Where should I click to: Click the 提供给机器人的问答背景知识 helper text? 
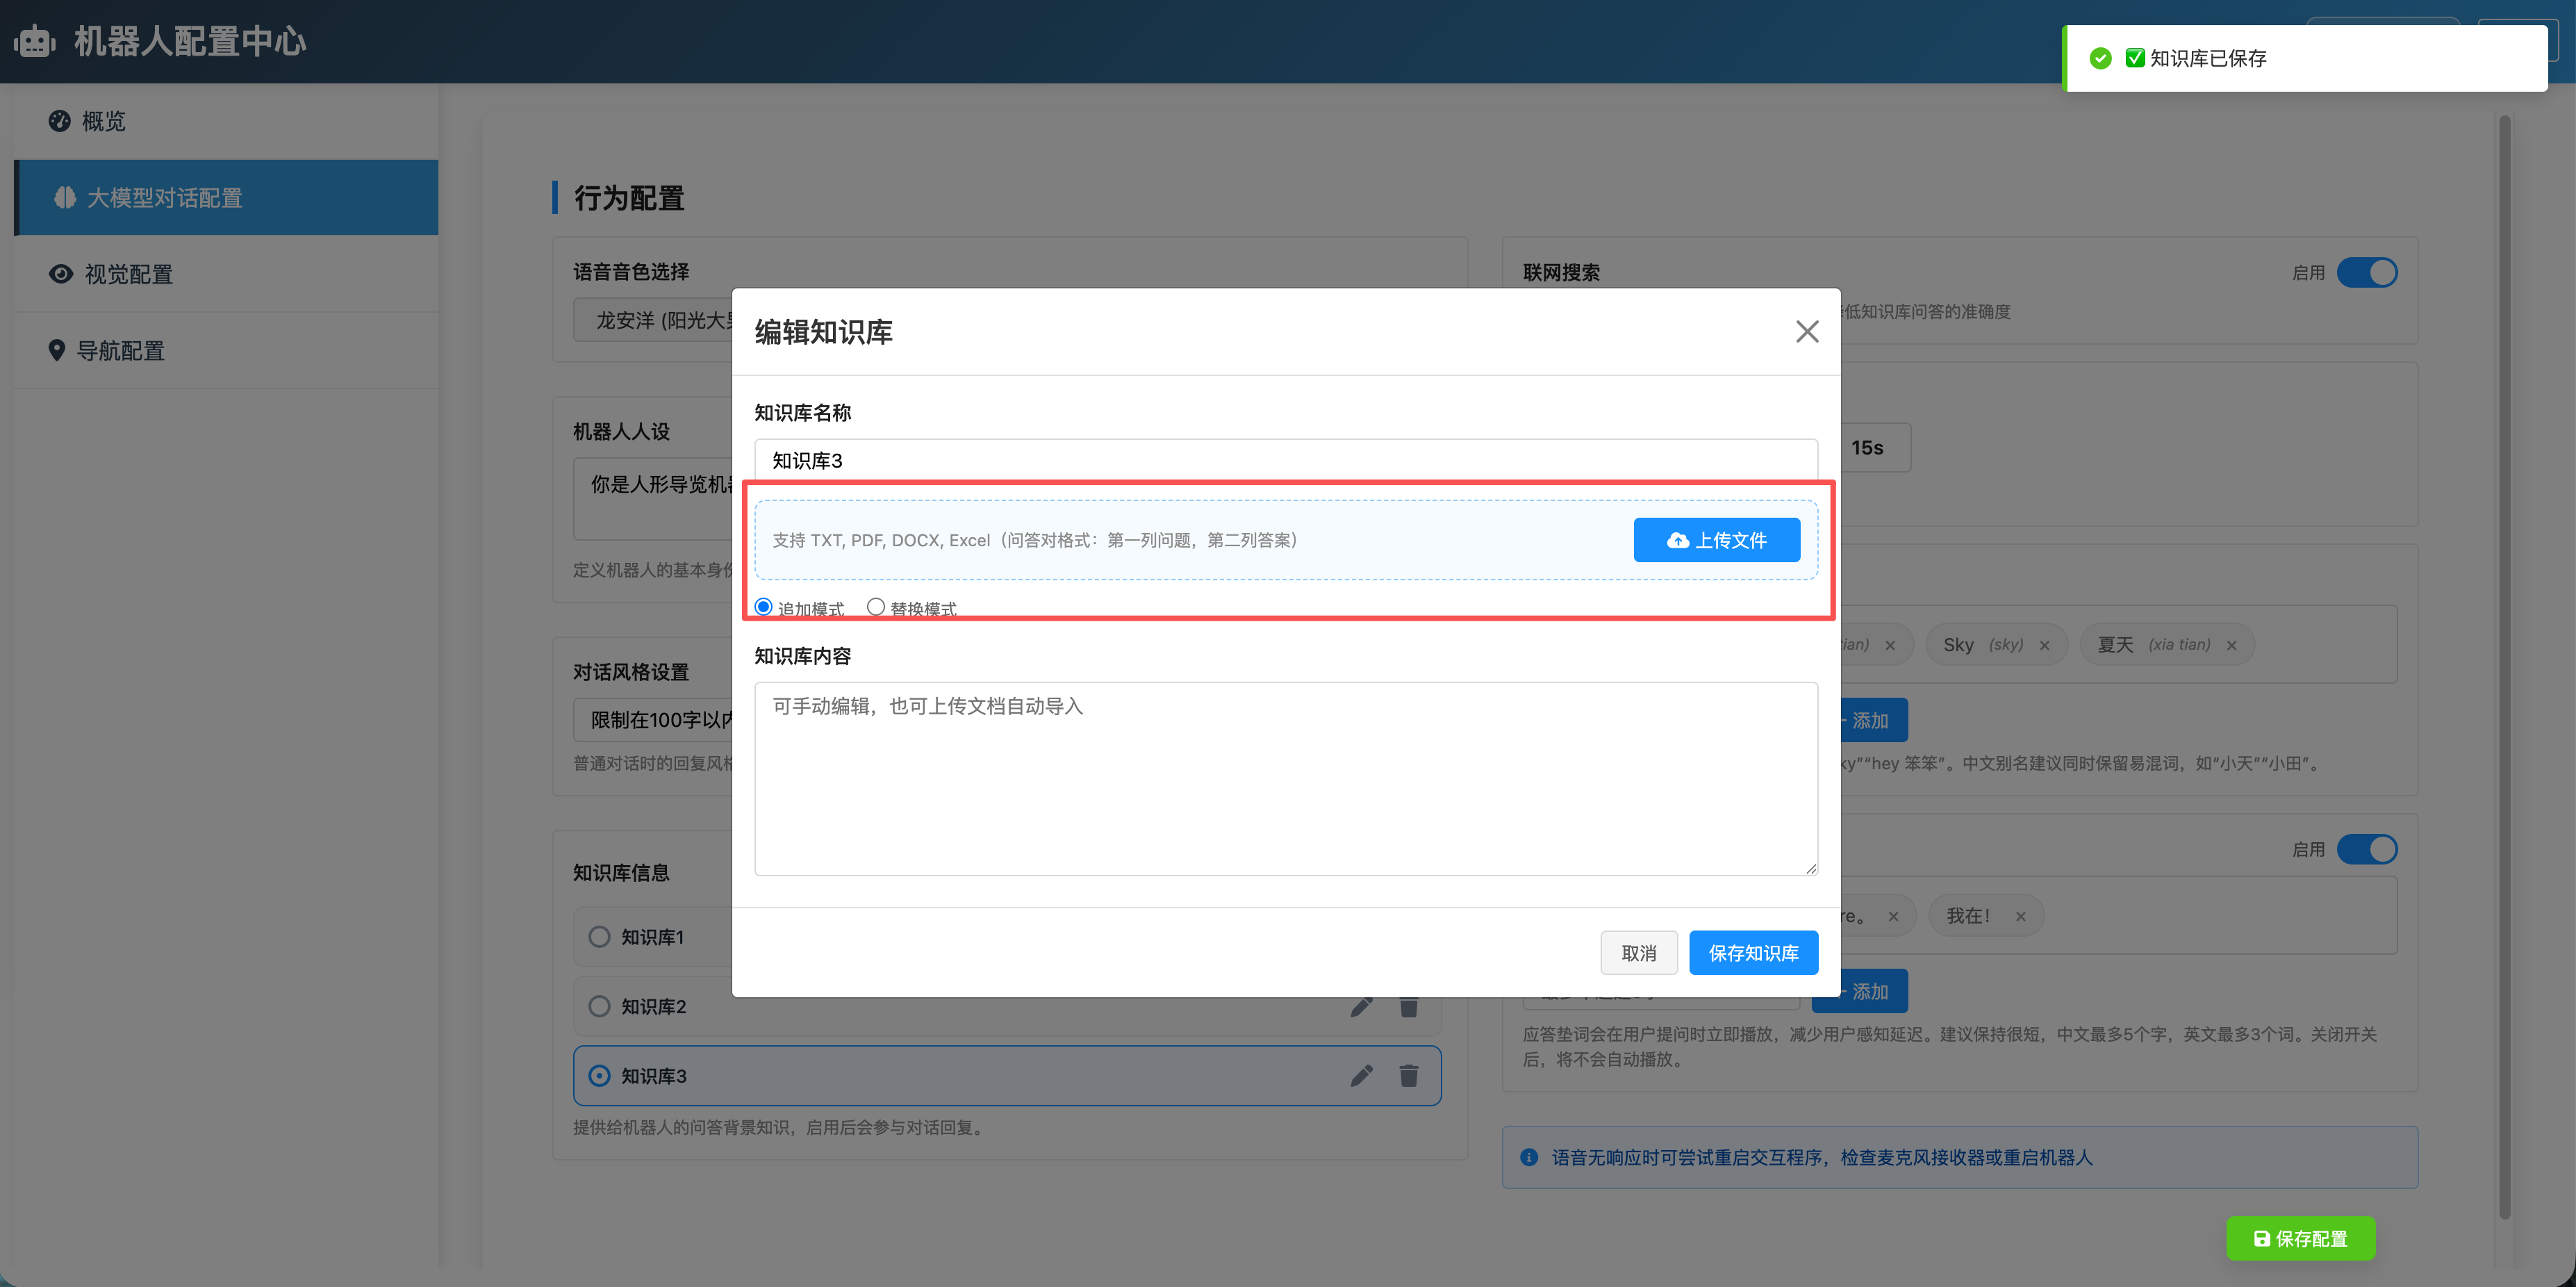[780, 1127]
